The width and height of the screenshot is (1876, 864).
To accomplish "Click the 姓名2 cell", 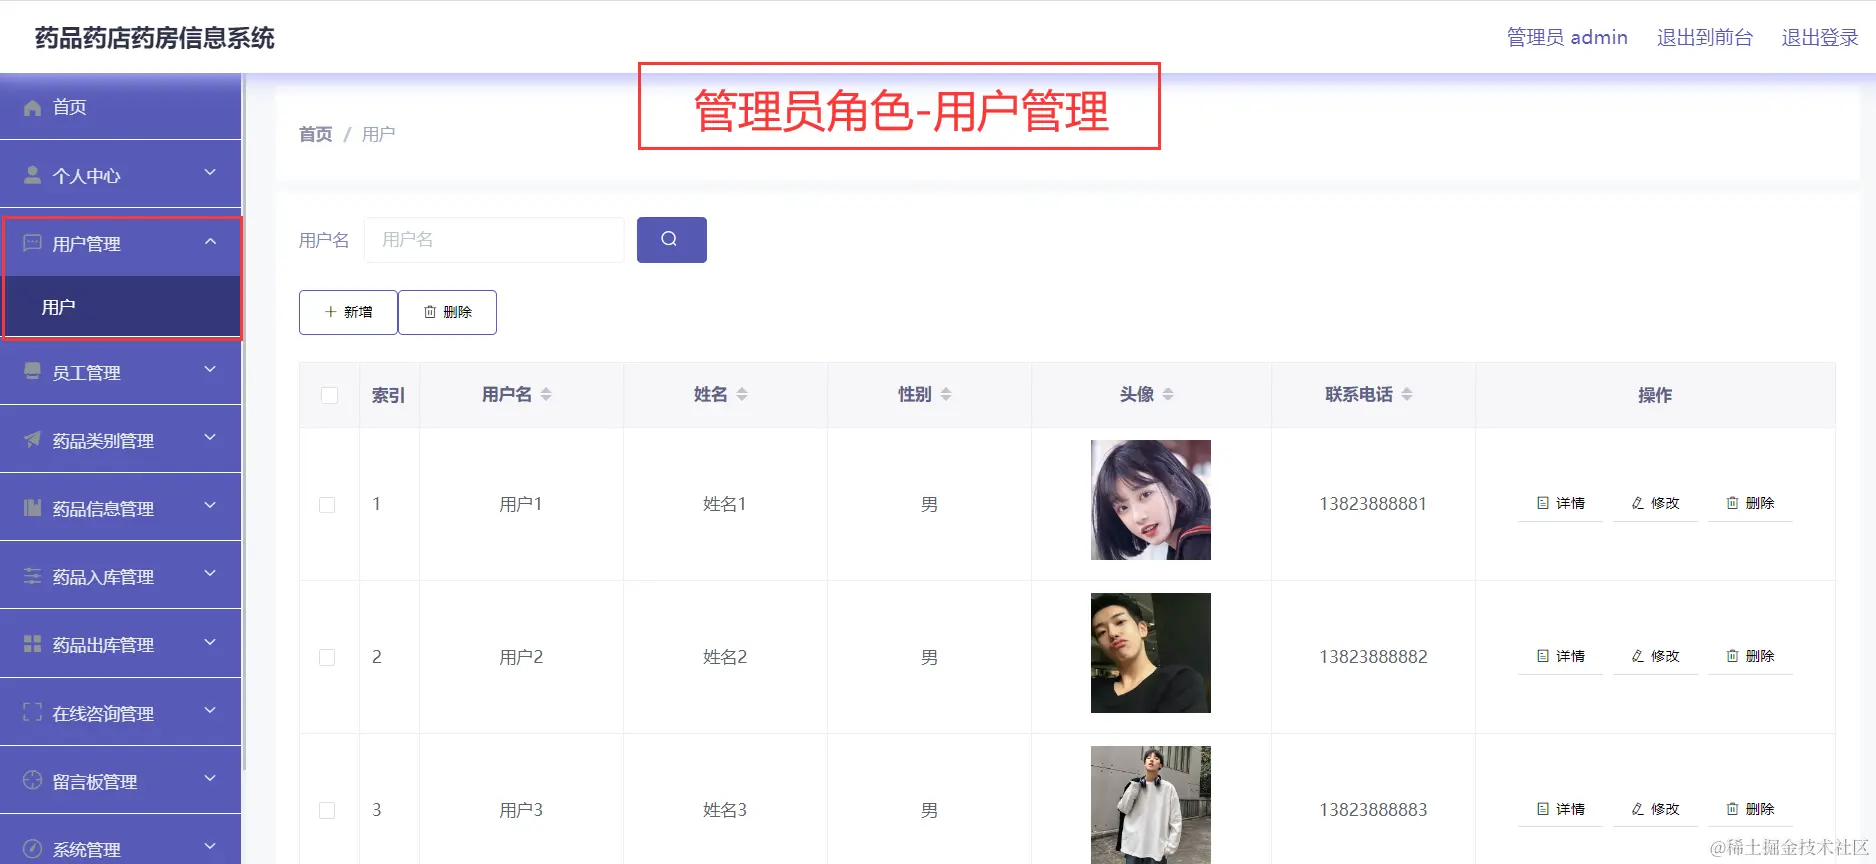I will coord(725,657).
